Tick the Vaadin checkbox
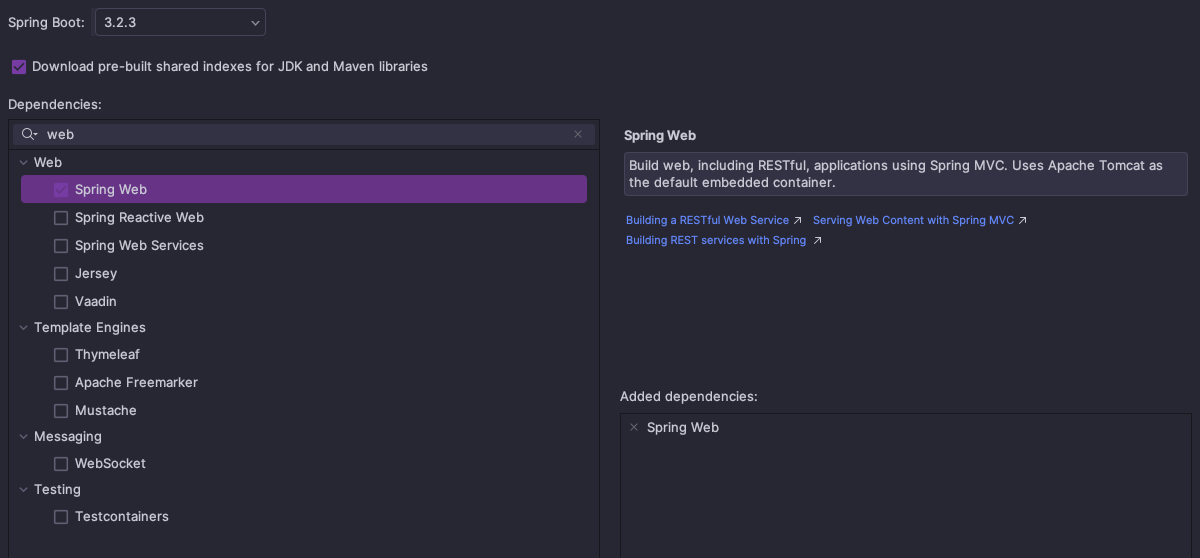This screenshot has width=1200, height=558. point(61,301)
